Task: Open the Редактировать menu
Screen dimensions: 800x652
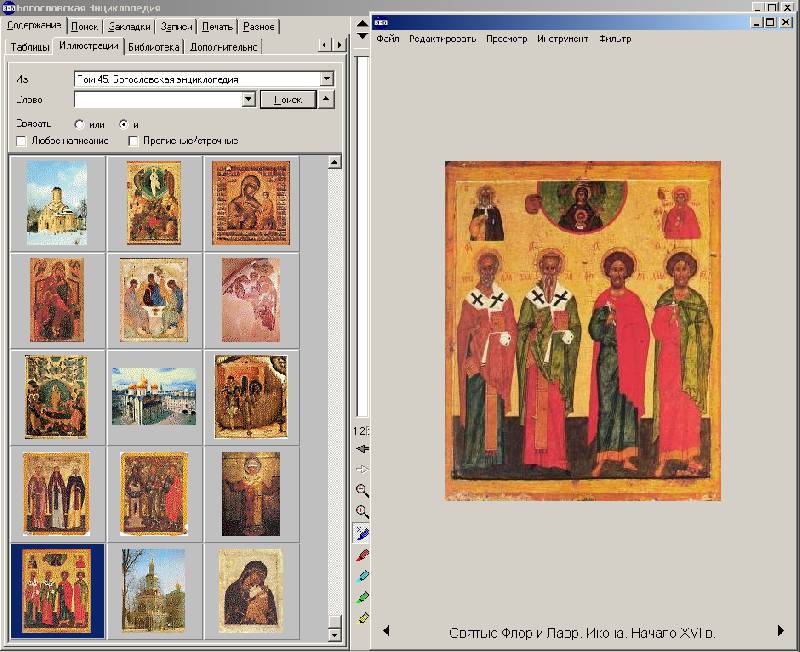Action: tap(442, 39)
